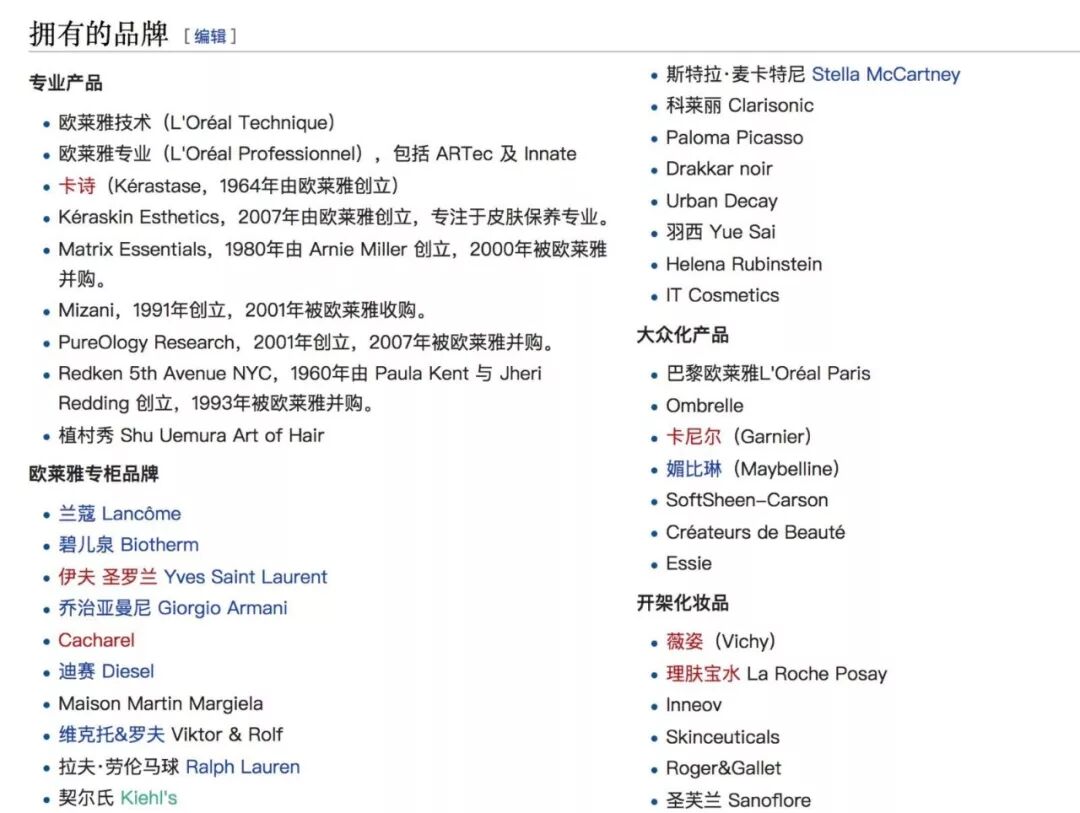Click the Essie entry

[x=689, y=563]
